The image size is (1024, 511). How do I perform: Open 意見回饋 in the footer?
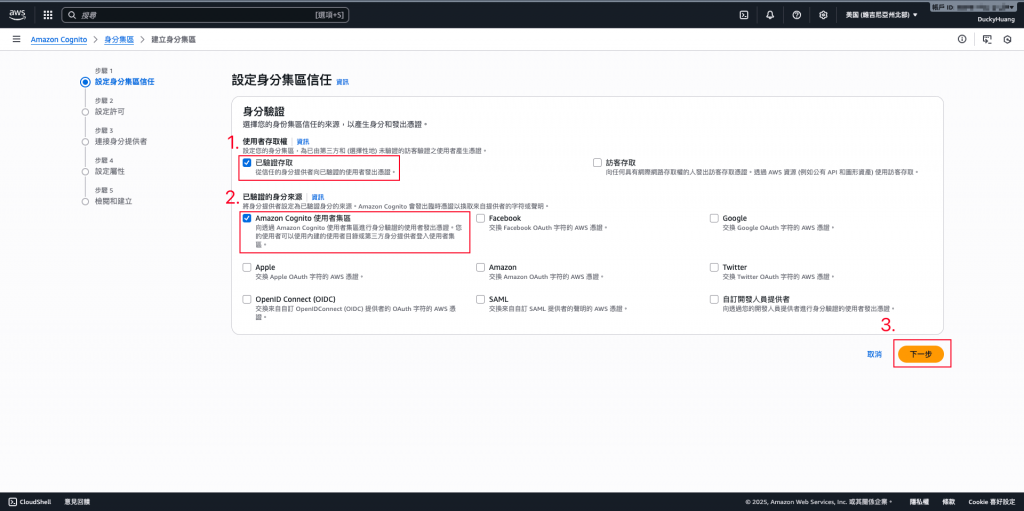click(x=77, y=502)
